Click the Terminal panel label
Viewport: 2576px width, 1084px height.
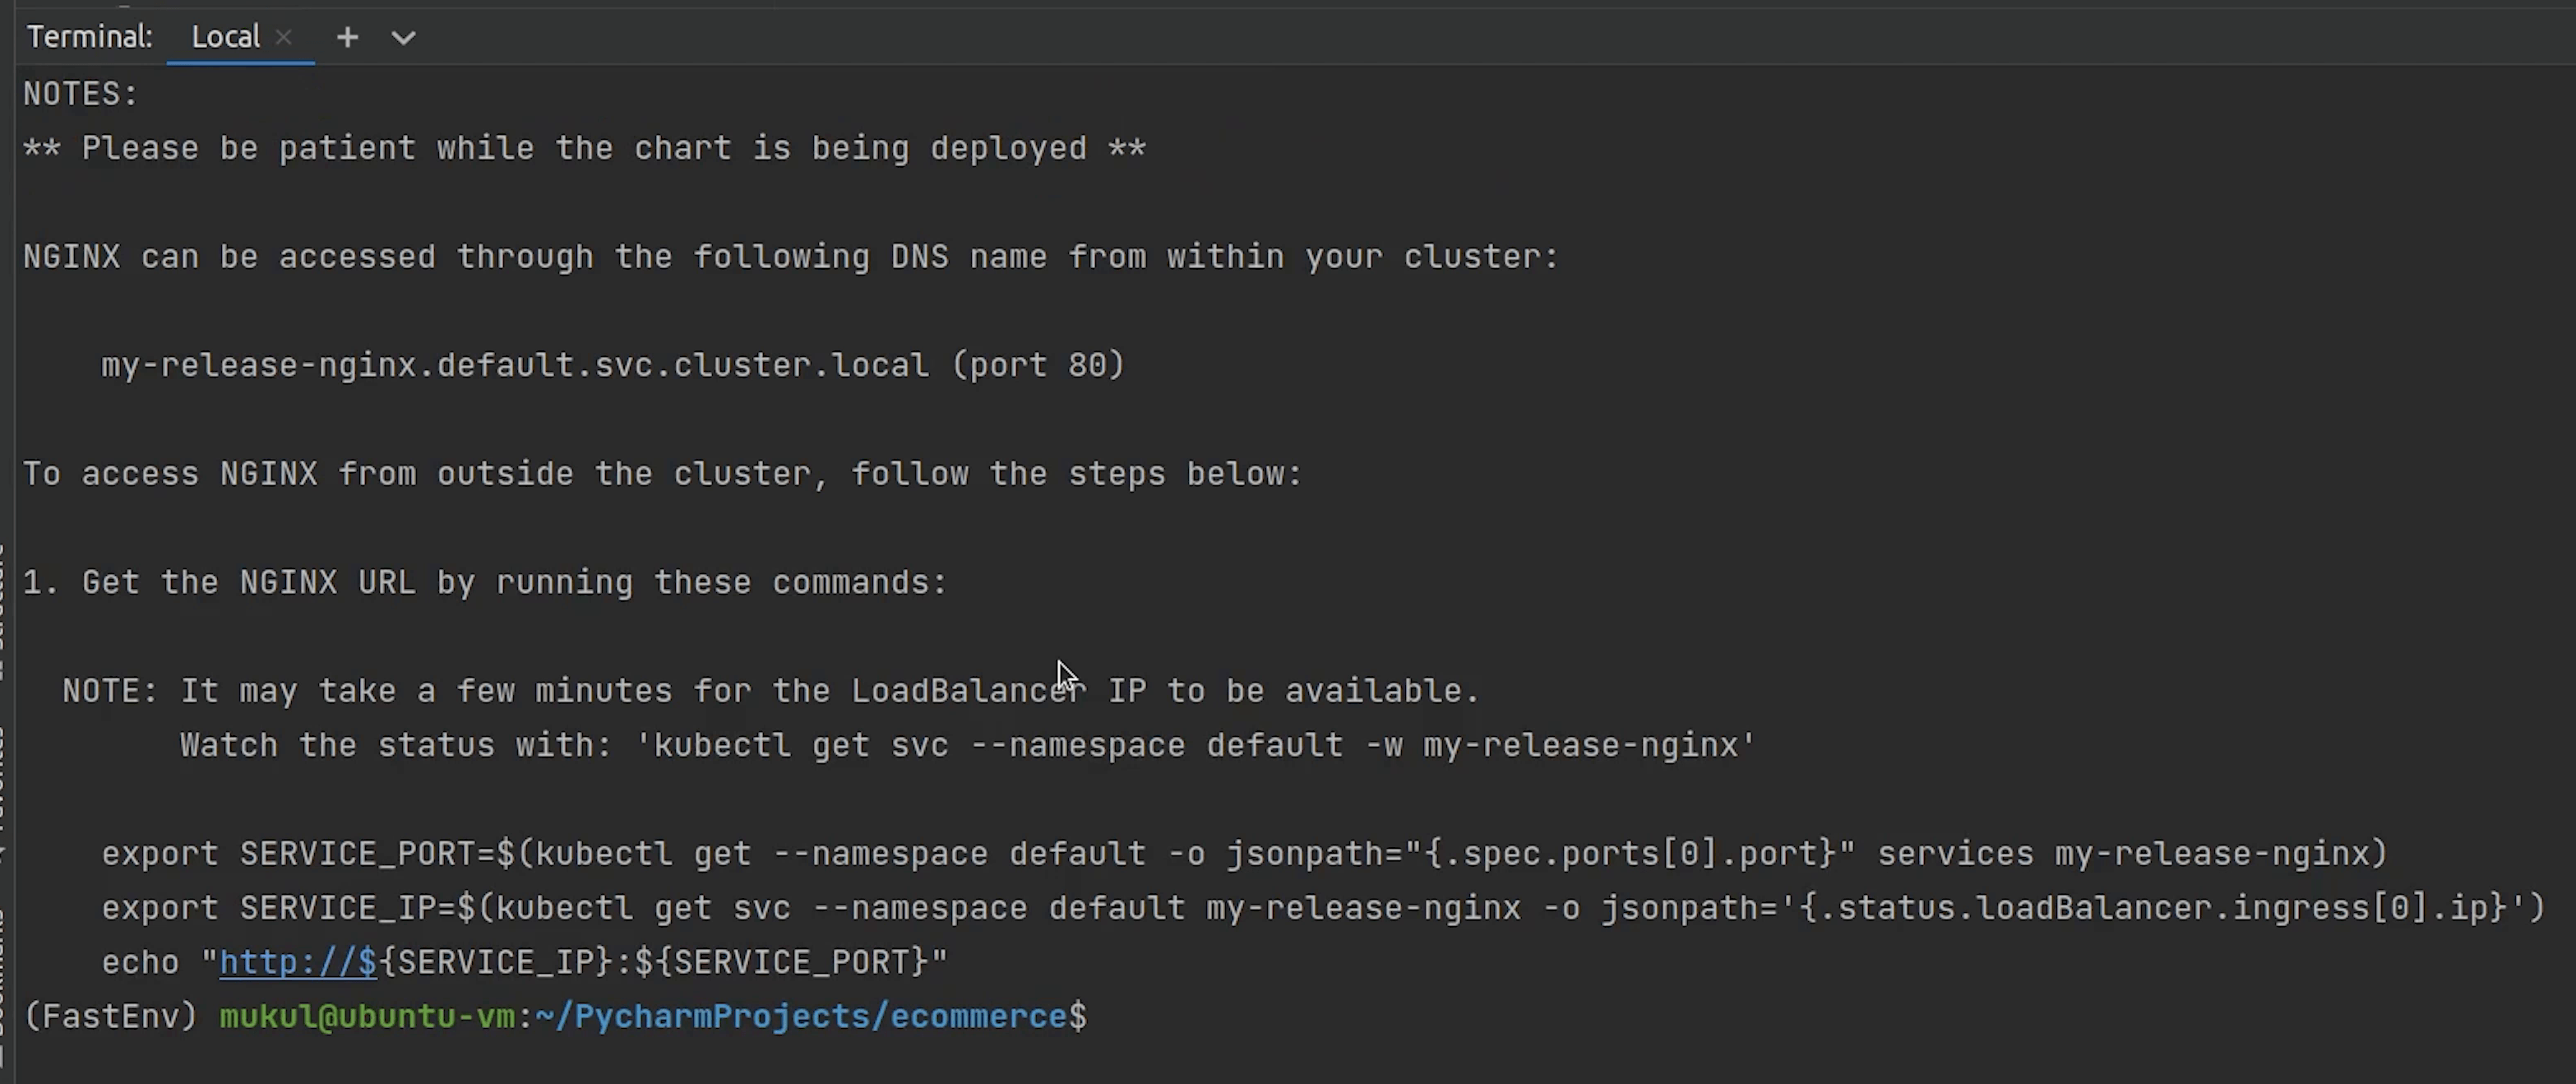[89, 38]
